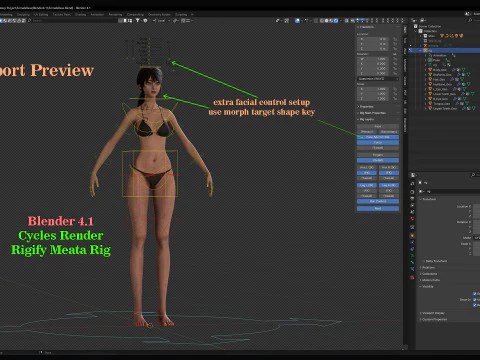This screenshot has width=480, height=360.
Task: Toggle the Leg.L (IK) rig layer
Action: click(x=367, y=185)
